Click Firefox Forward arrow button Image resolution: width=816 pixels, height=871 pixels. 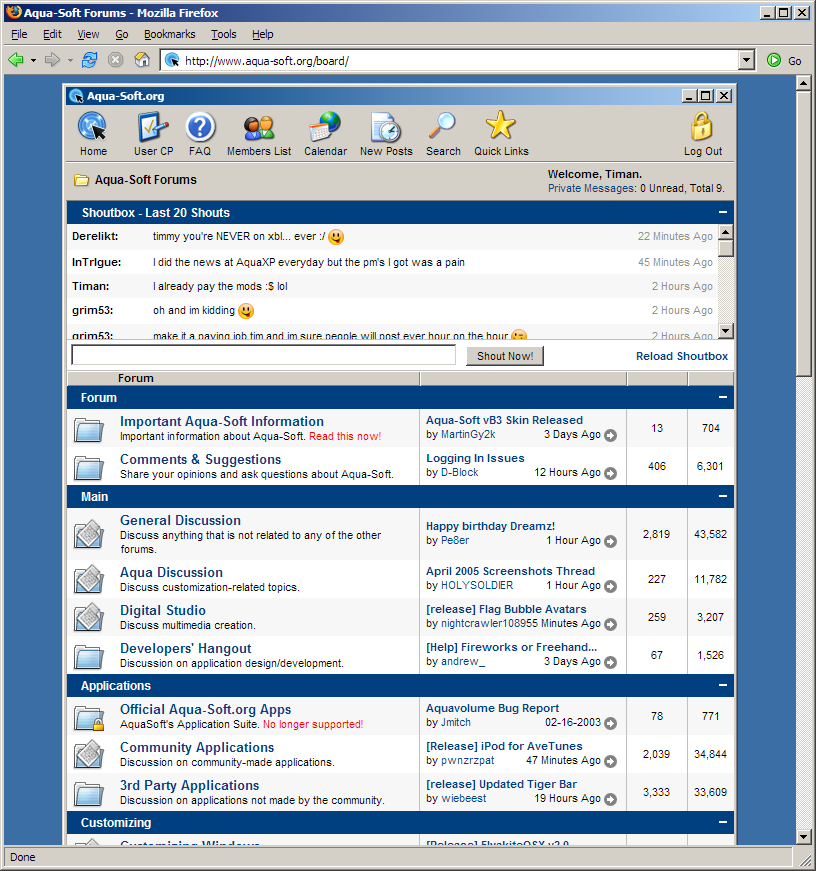pyautogui.click(x=52, y=59)
